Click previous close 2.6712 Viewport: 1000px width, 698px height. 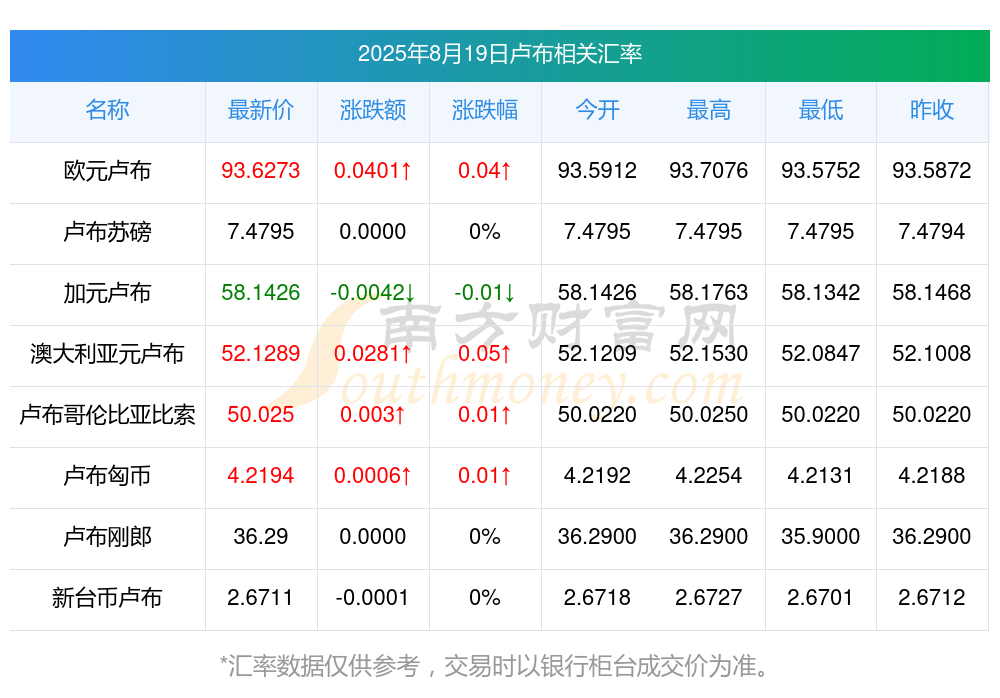pyautogui.click(x=932, y=597)
